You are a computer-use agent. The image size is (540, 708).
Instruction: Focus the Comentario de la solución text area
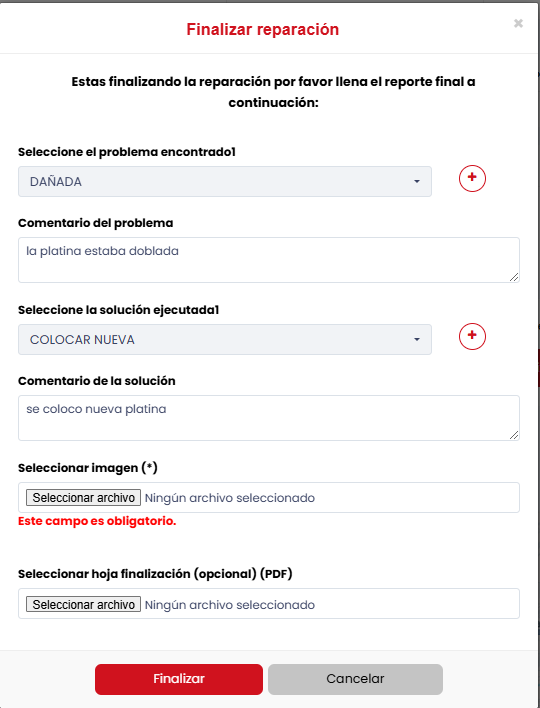(269, 418)
